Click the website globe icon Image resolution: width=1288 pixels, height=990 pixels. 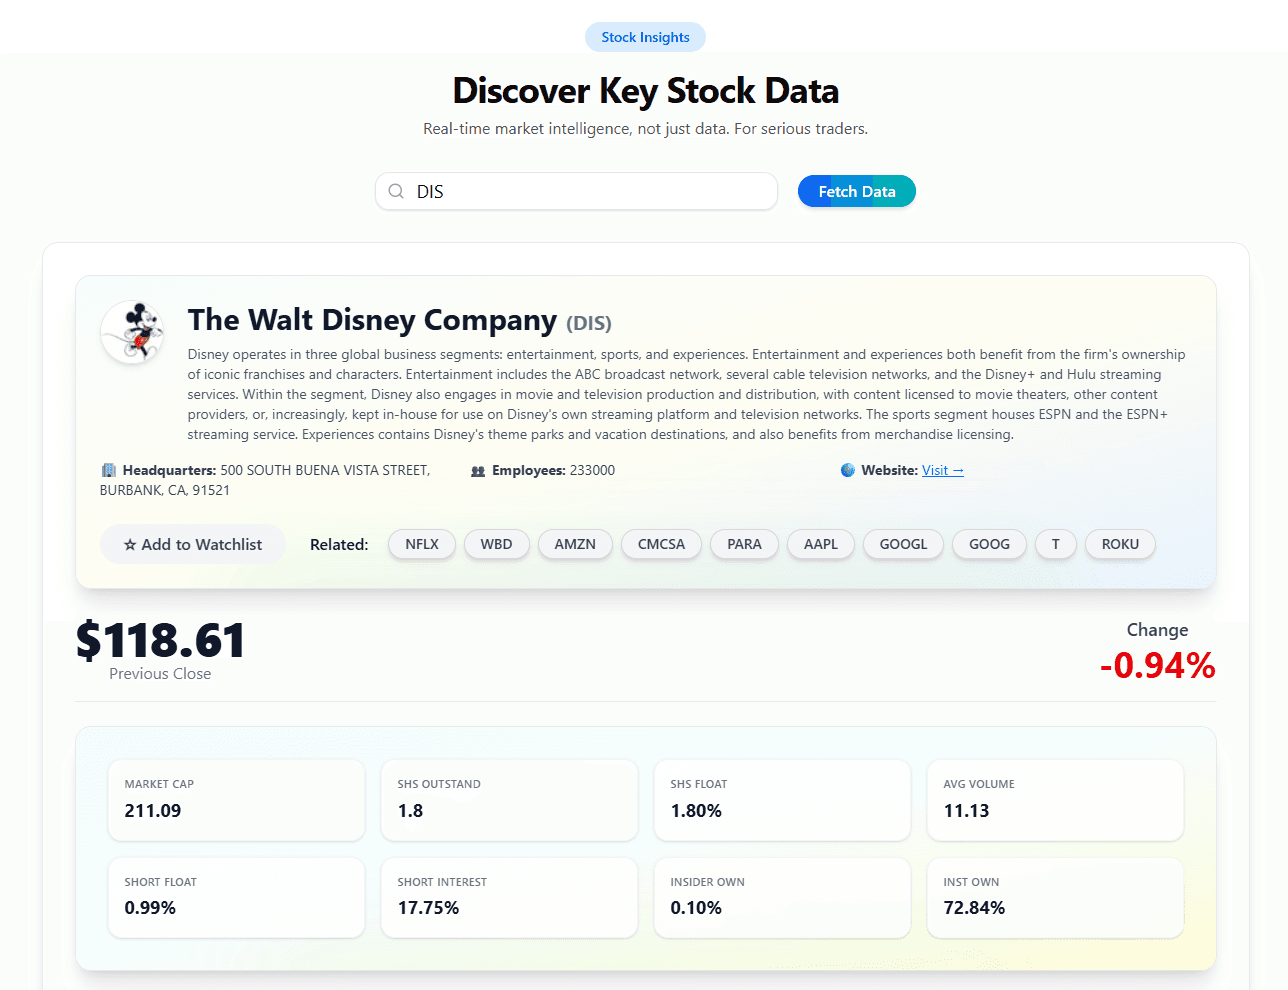point(848,470)
